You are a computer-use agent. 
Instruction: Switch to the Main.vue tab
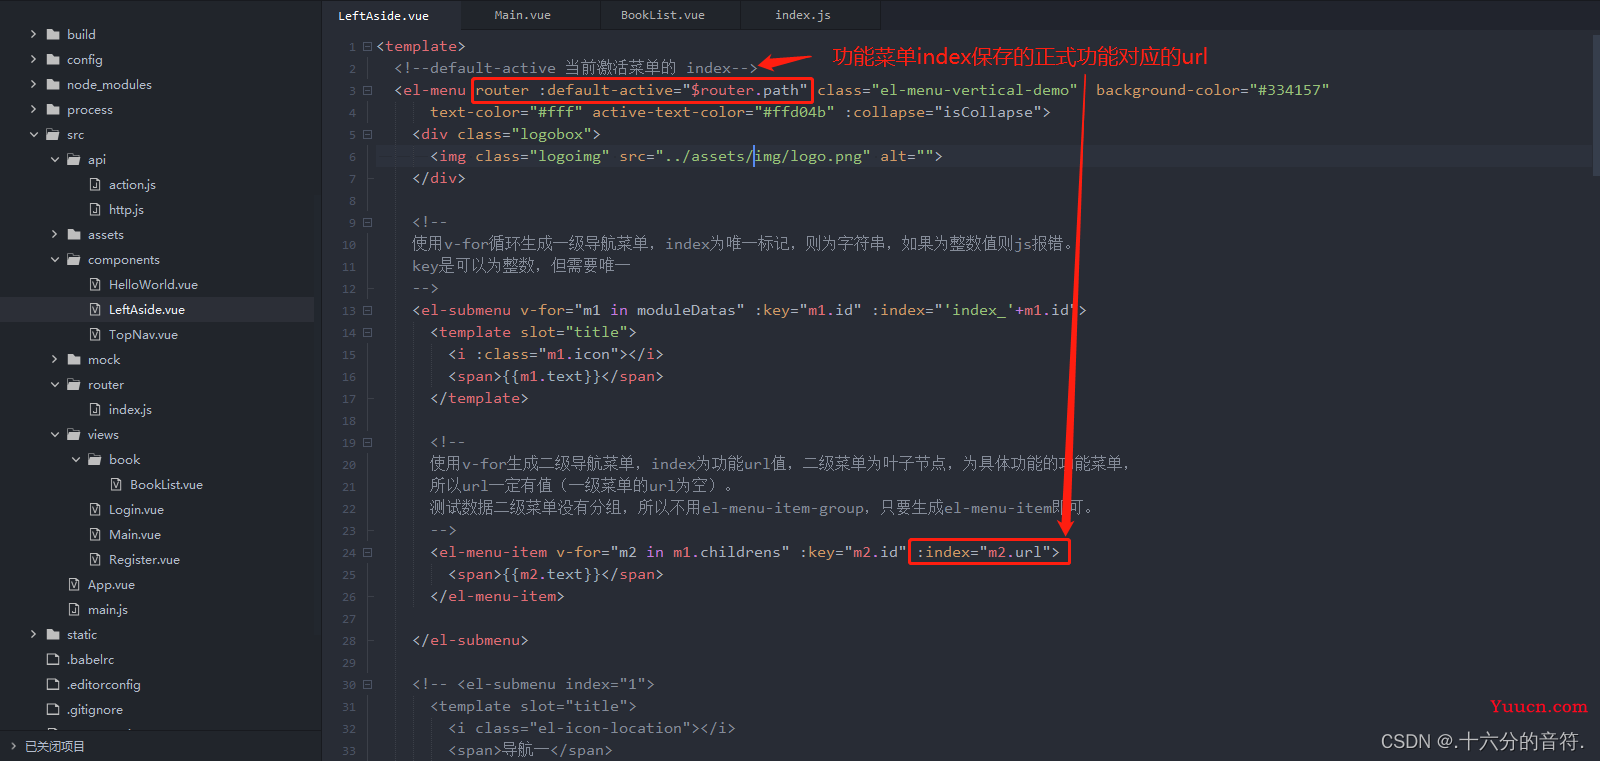click(522, 15)
